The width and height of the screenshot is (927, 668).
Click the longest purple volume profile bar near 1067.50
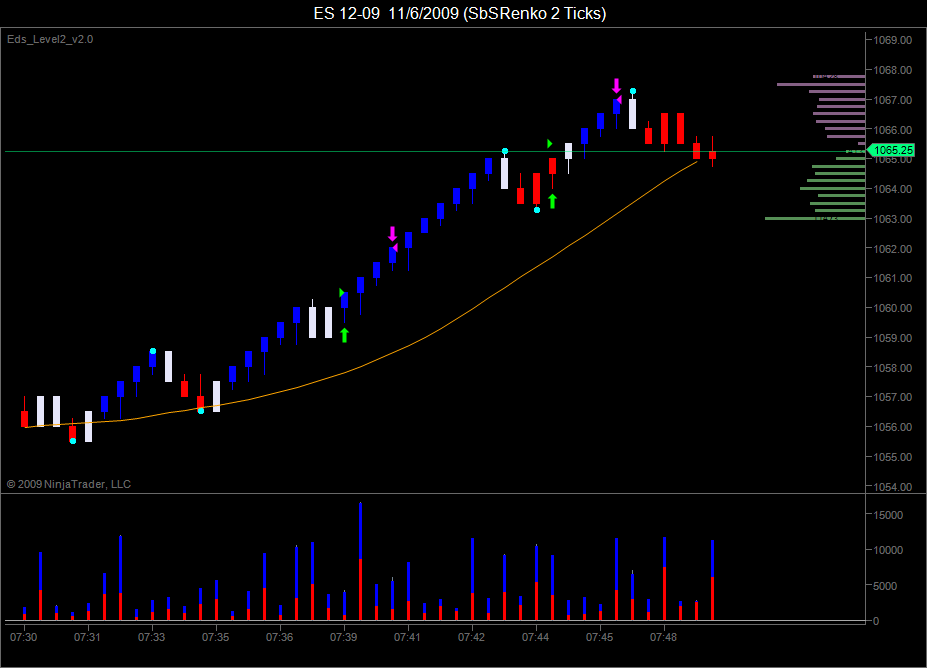[821, 85]
